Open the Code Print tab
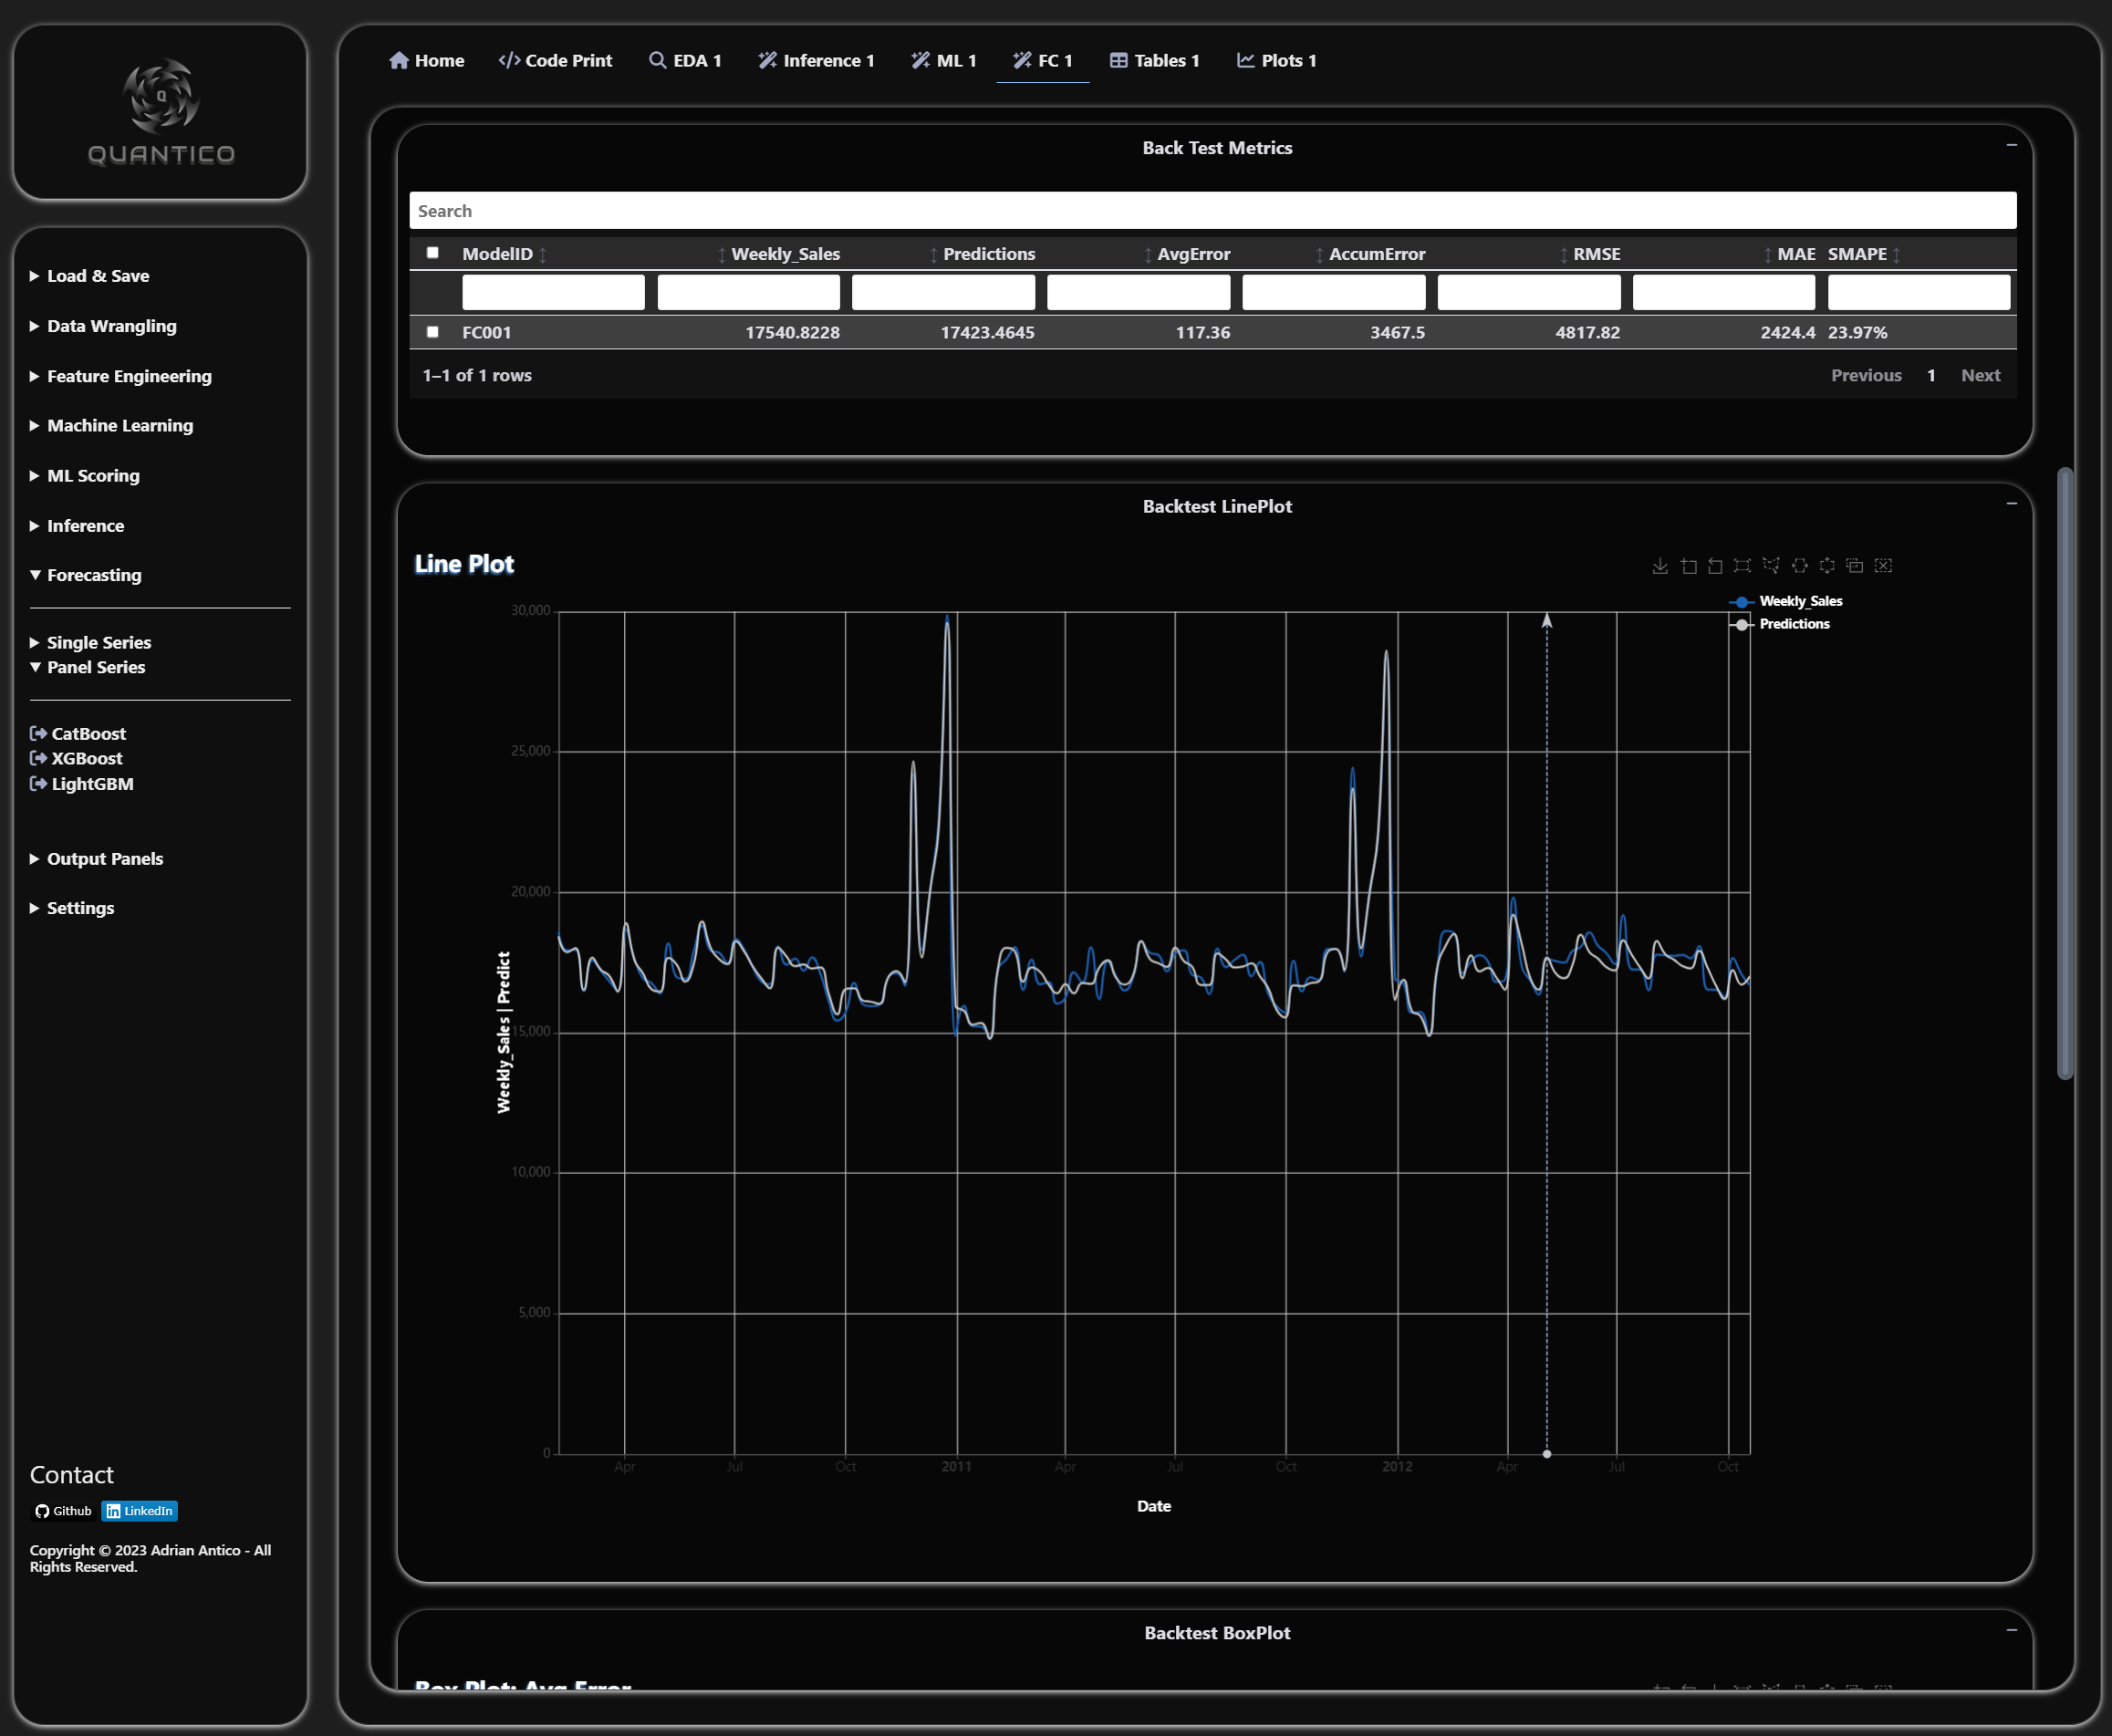2112x1736 pixels. pos(555,60)
